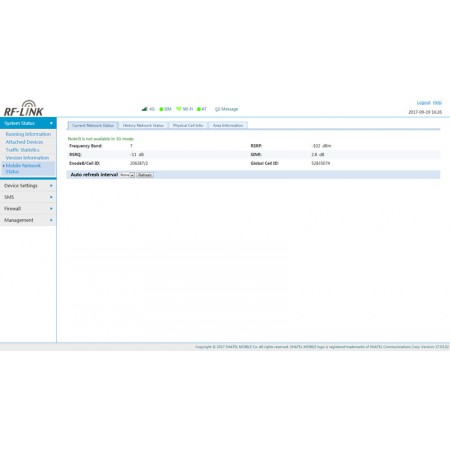
Task: Open the Auto refresh interval dropdown
Action: pos(127,175)
